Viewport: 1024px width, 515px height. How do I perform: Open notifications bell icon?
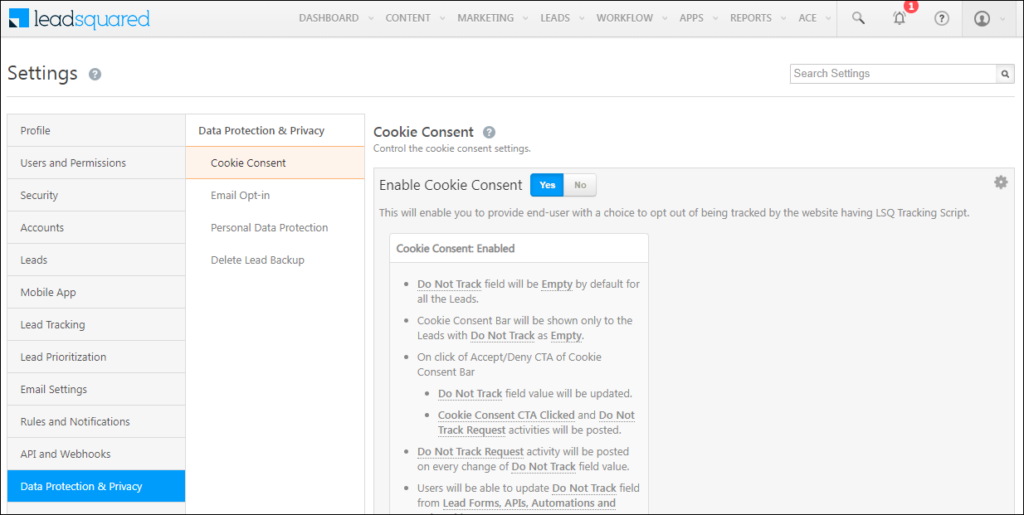[x=899, y=18]
